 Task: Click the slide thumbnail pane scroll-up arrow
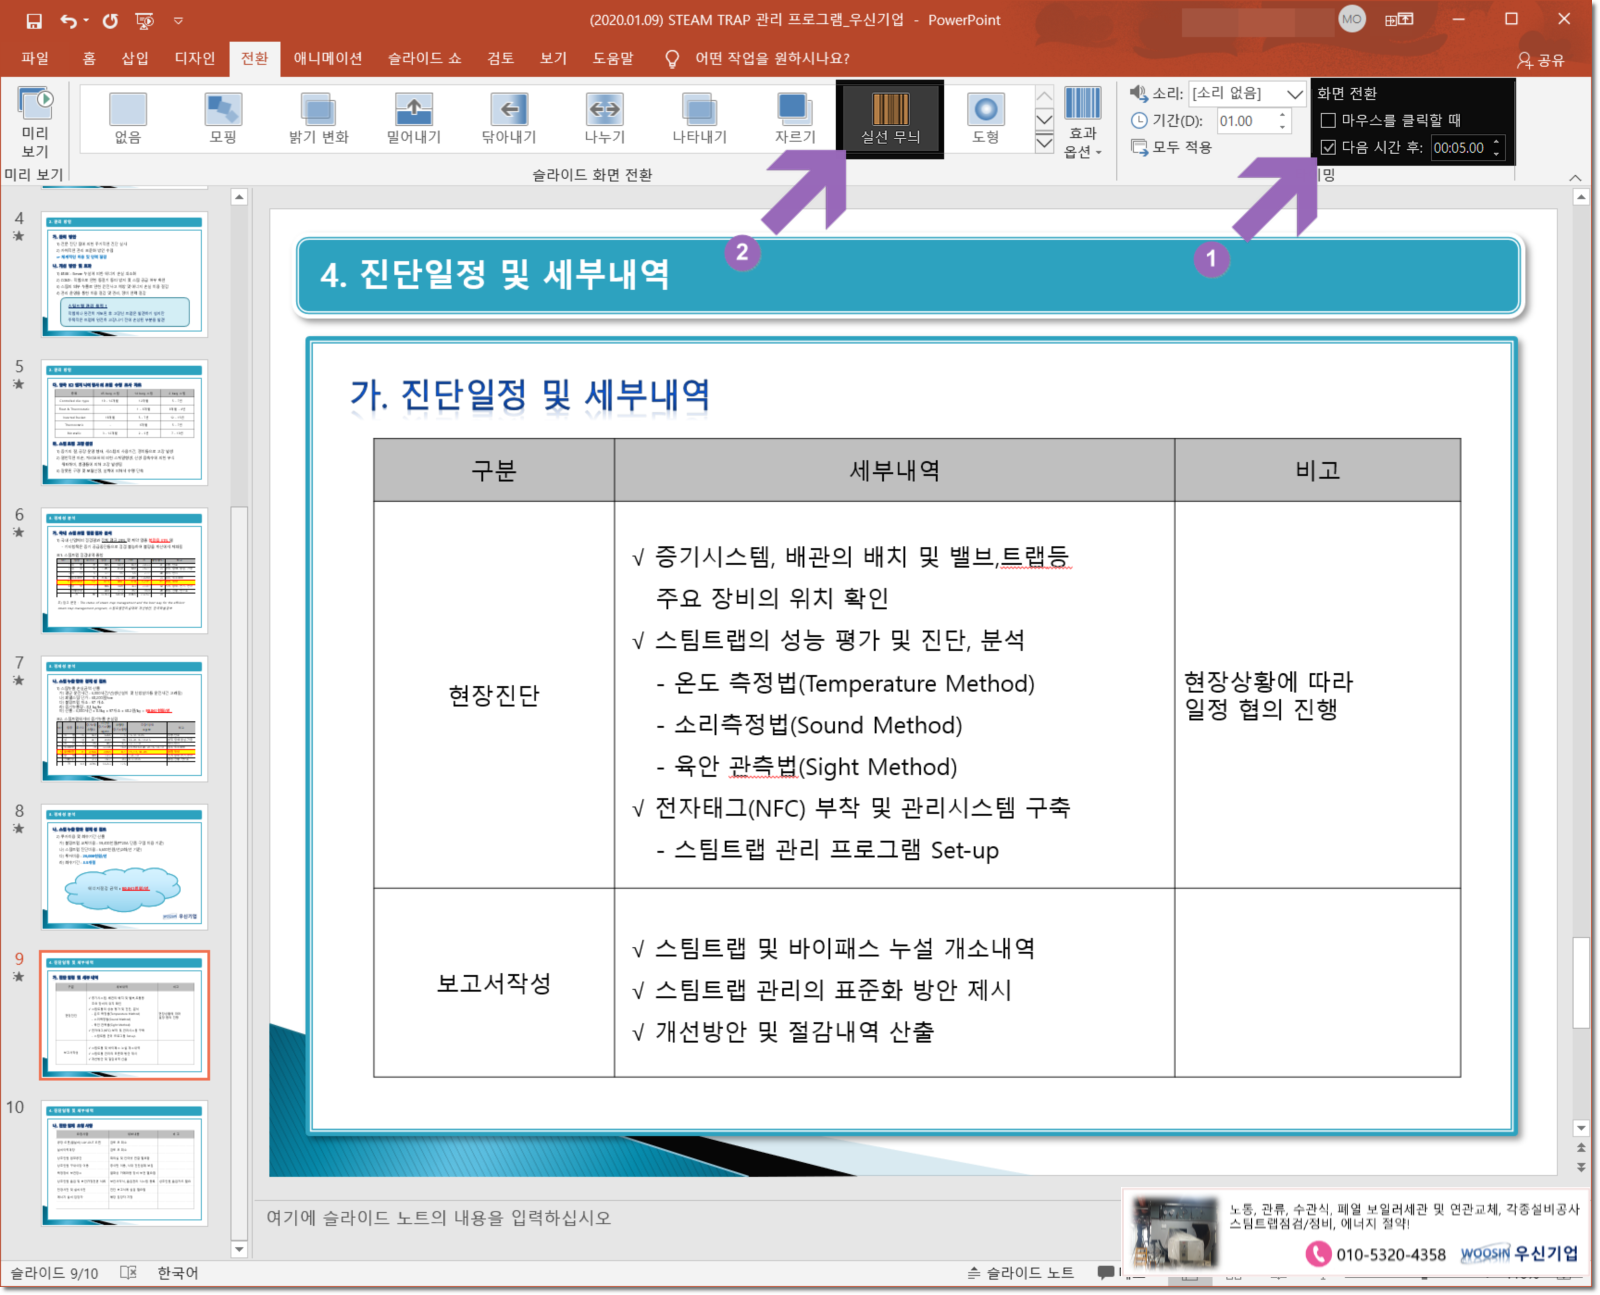239,197
